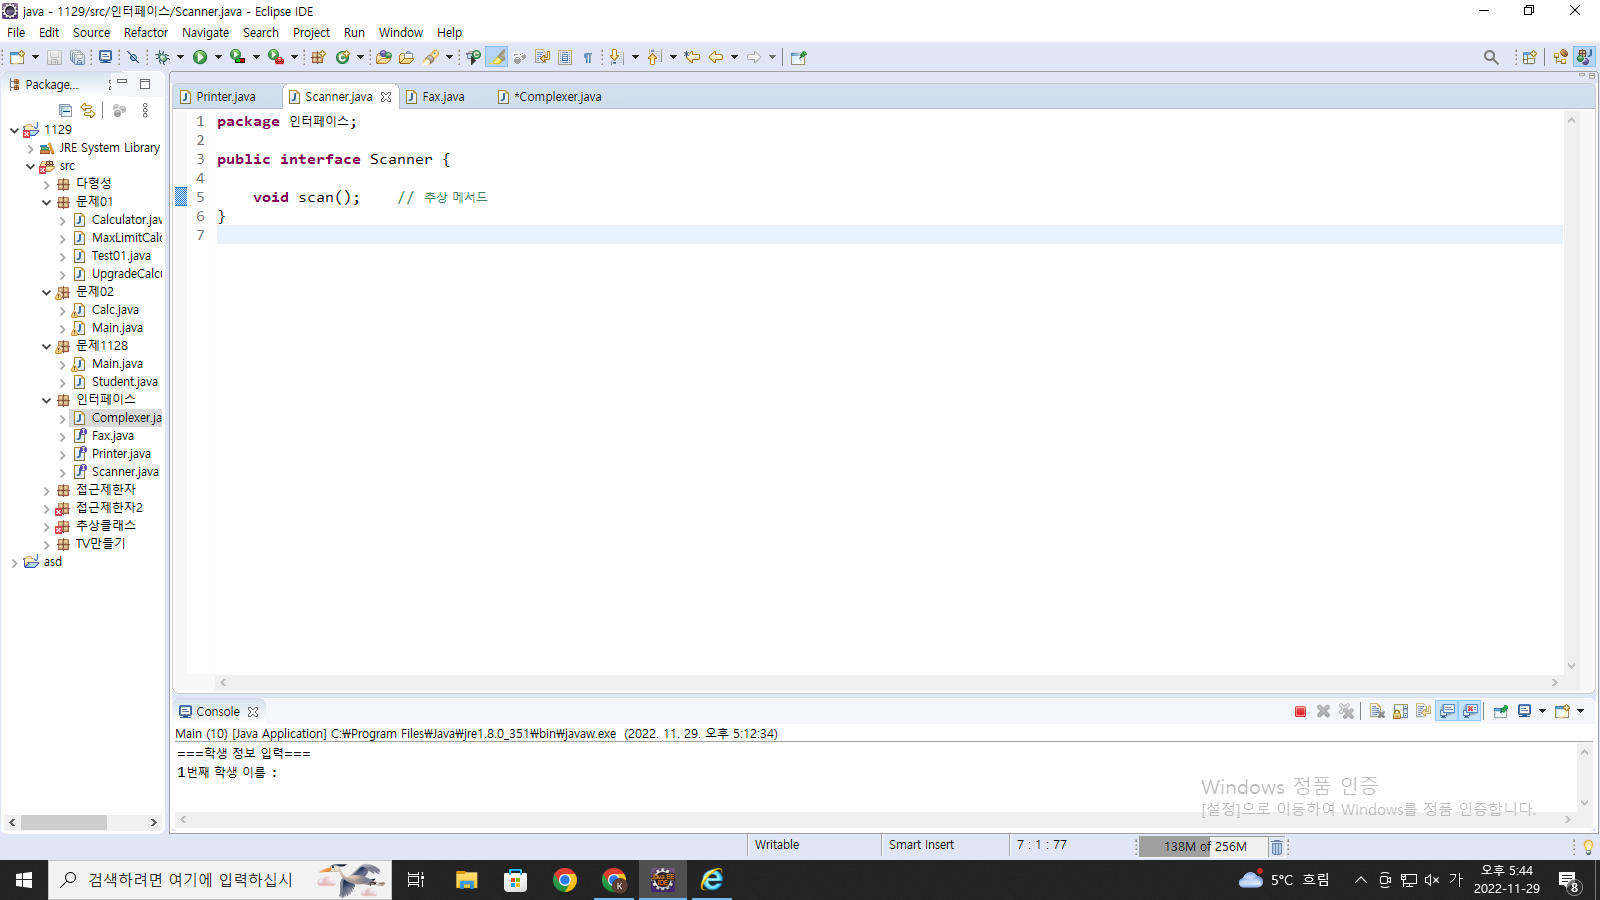This screenshot has height=900, width=1600.
Task: Toggle console Scroll Lock button
Action: coord(1400,711)
